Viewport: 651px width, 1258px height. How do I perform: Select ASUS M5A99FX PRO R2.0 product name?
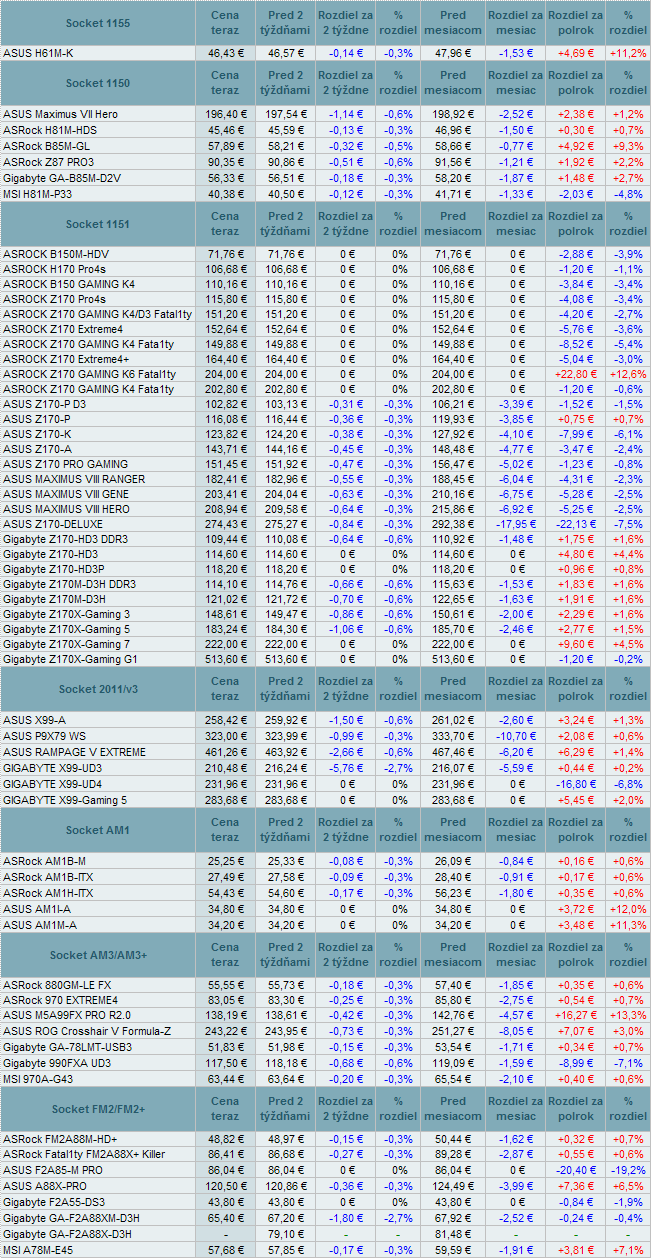tap(67, 1015)
